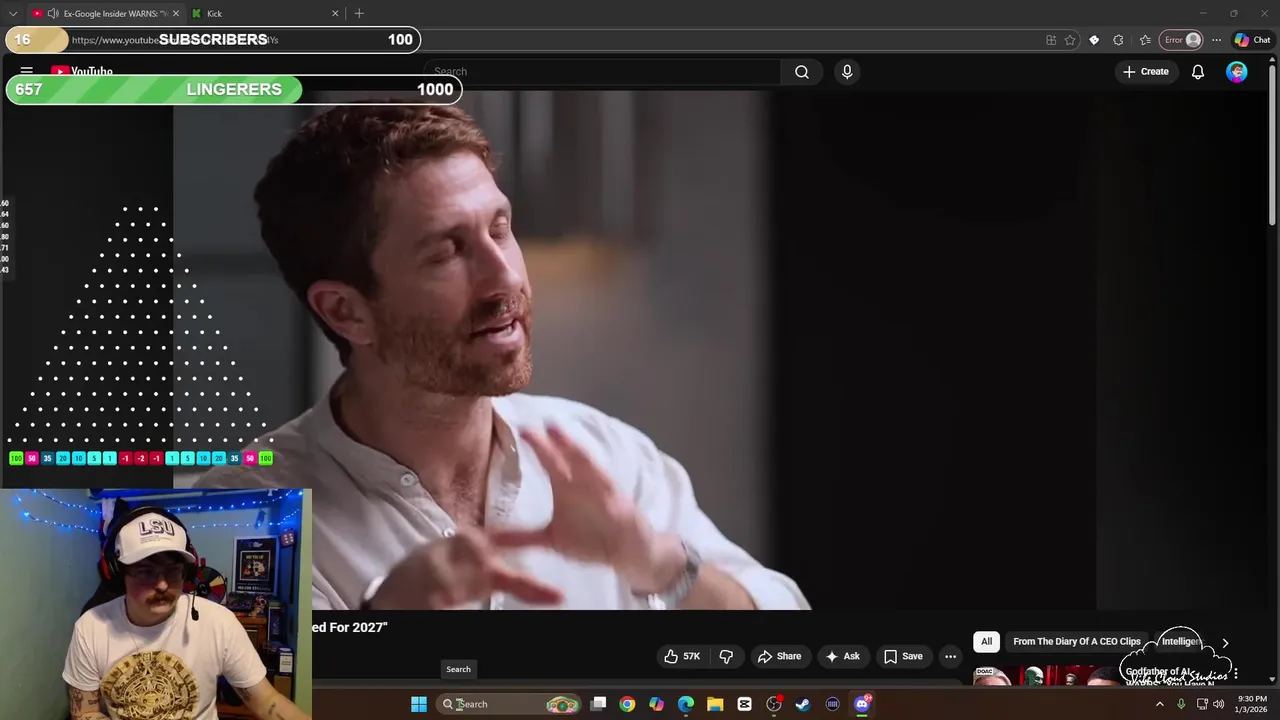Open the B extension icon in Edge toolbar
The image size is (1280, 720).
(x=1094, y=40)
